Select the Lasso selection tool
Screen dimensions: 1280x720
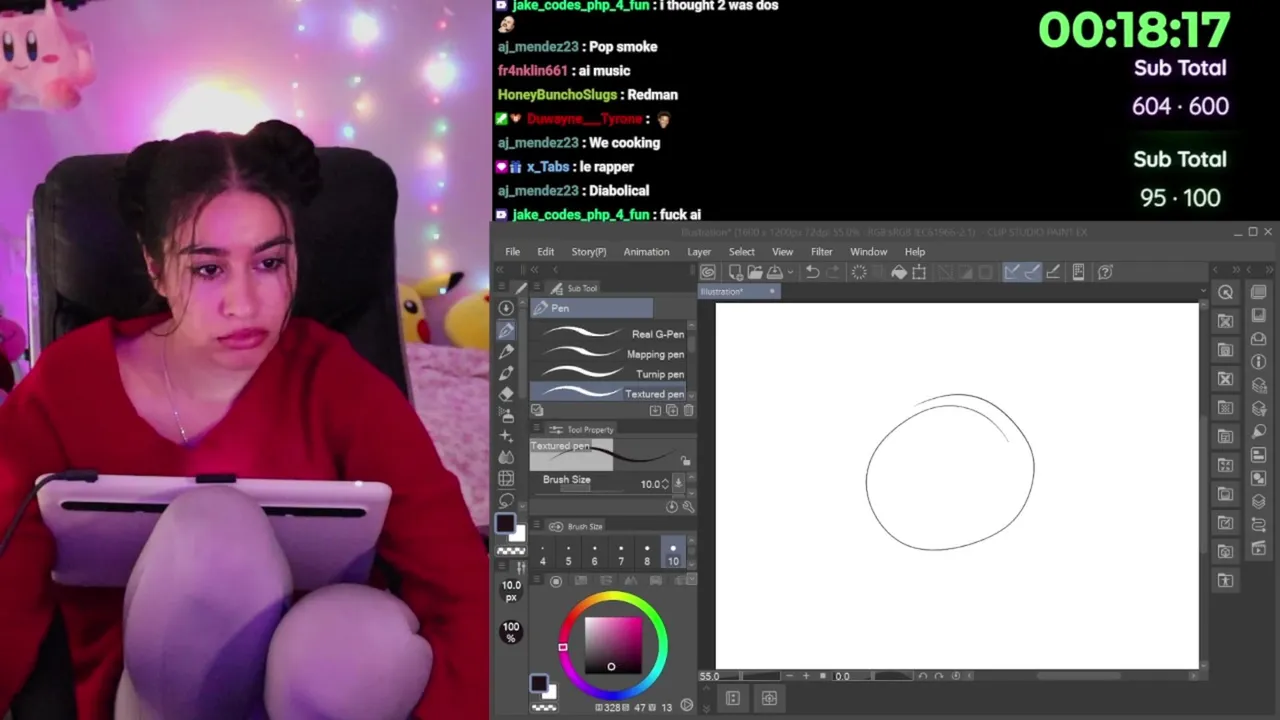coord(506,499)
